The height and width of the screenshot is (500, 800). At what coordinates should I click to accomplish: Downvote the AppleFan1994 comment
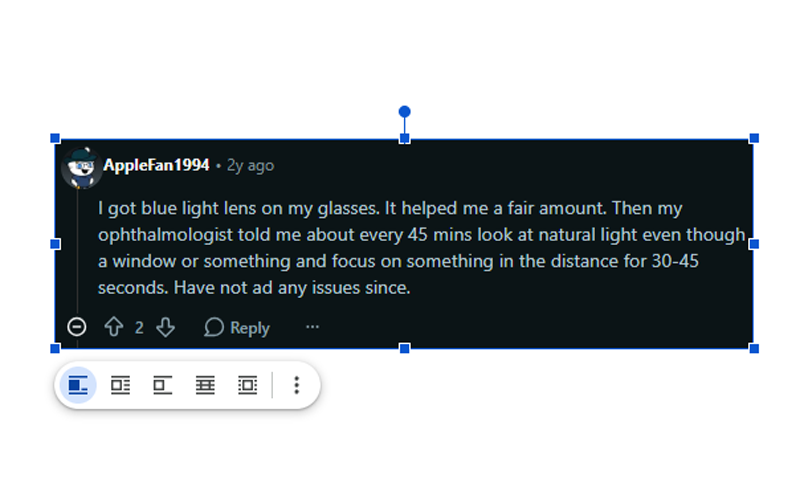coord(166,327)
